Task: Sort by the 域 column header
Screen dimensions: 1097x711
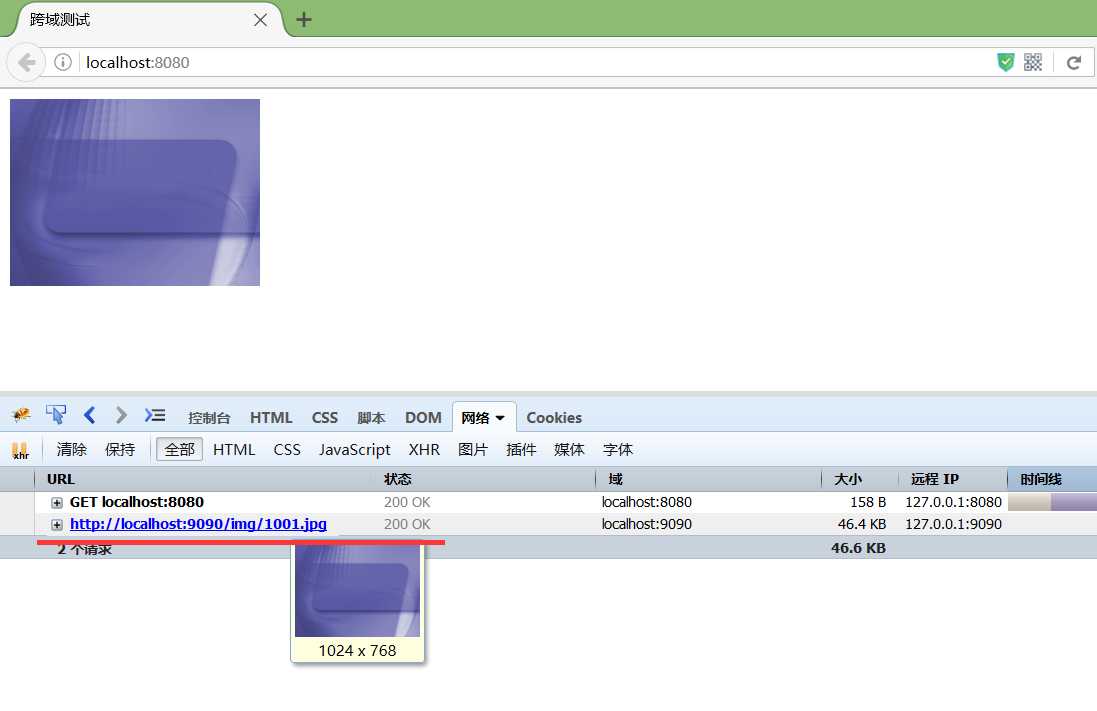Action: coord(708,479)
